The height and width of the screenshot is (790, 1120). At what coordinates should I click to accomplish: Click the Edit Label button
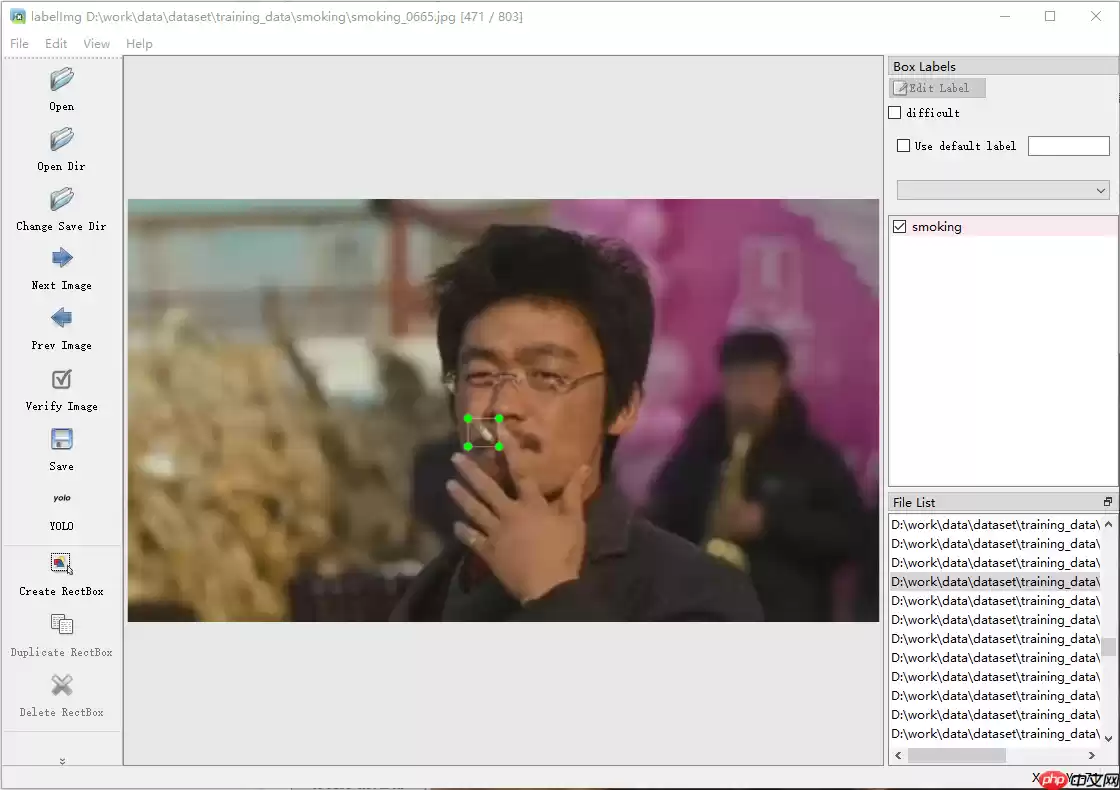[938, 88]
